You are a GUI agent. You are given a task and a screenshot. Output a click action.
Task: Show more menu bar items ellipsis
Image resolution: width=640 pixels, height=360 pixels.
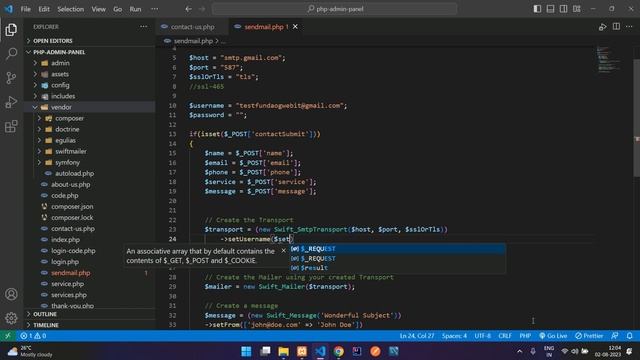tap(154, 9)
